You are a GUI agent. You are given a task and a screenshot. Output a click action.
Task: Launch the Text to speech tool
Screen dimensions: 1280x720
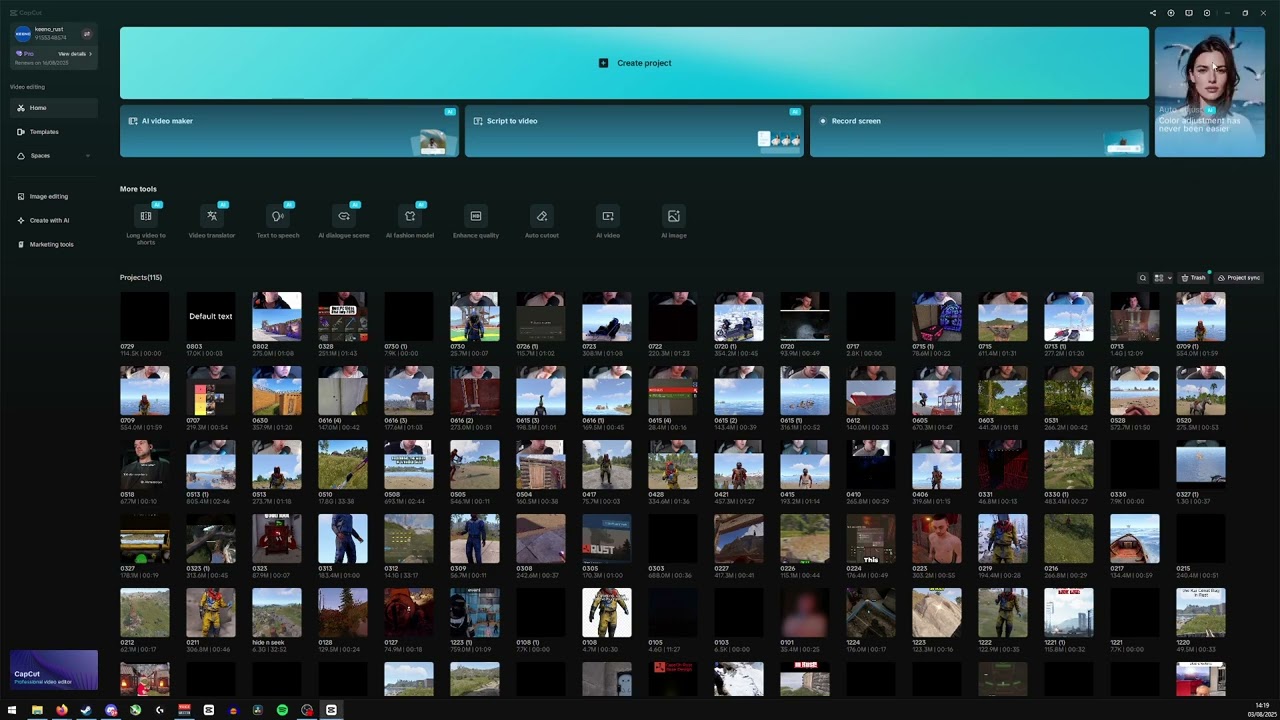click(278, 221)
